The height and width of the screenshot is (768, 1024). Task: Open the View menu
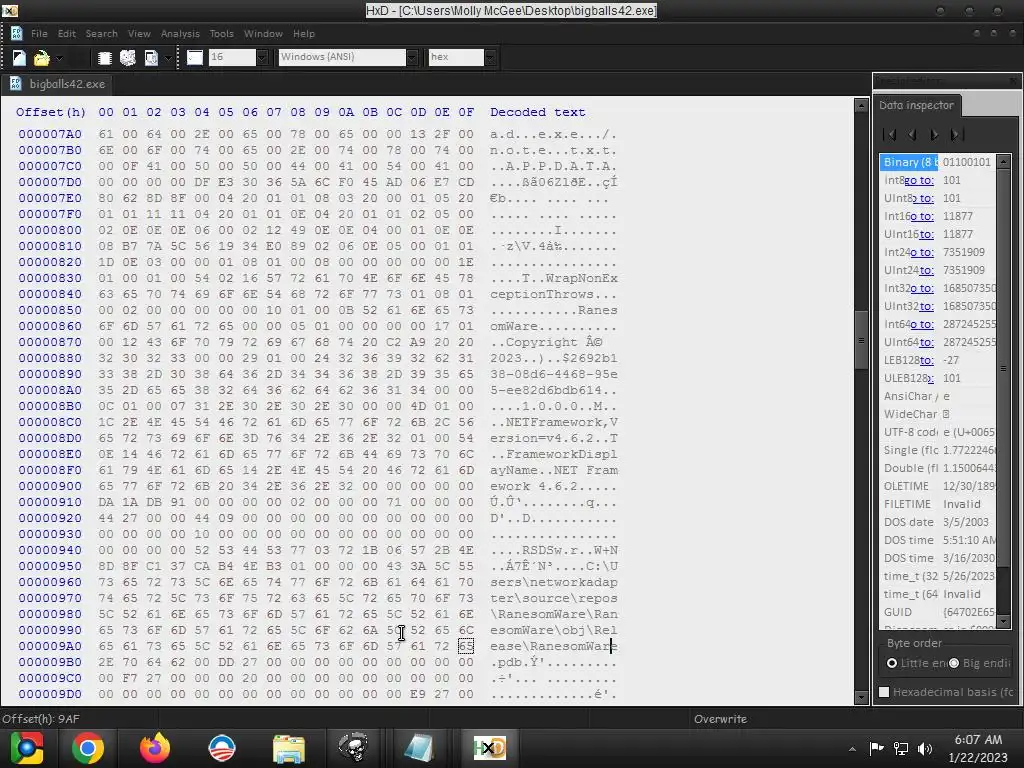point(139,33)
